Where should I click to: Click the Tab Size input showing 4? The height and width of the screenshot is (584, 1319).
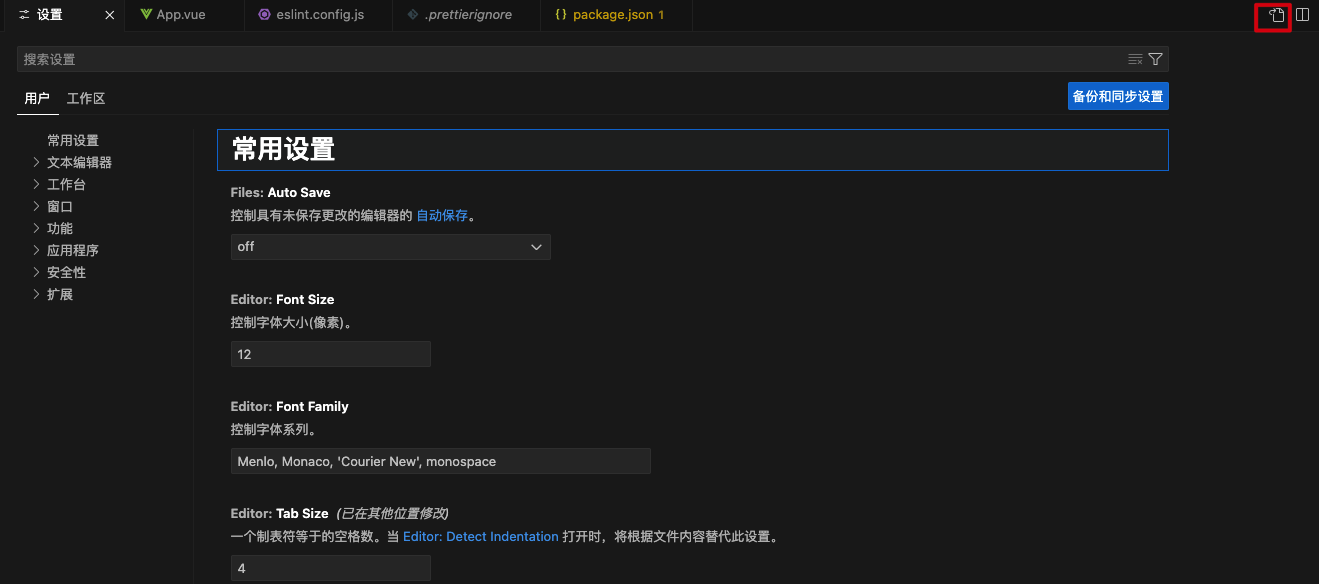coord(330,568)
